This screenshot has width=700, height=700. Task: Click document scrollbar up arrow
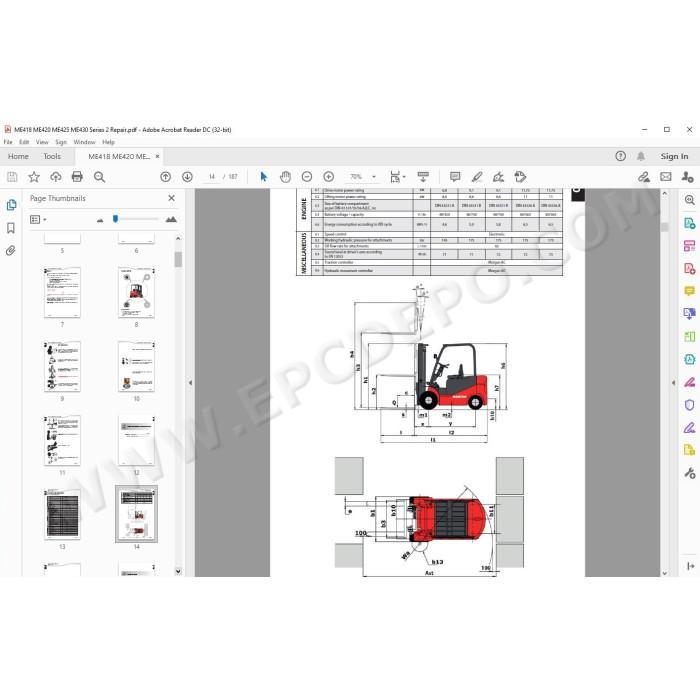click(x=664, y=193)
